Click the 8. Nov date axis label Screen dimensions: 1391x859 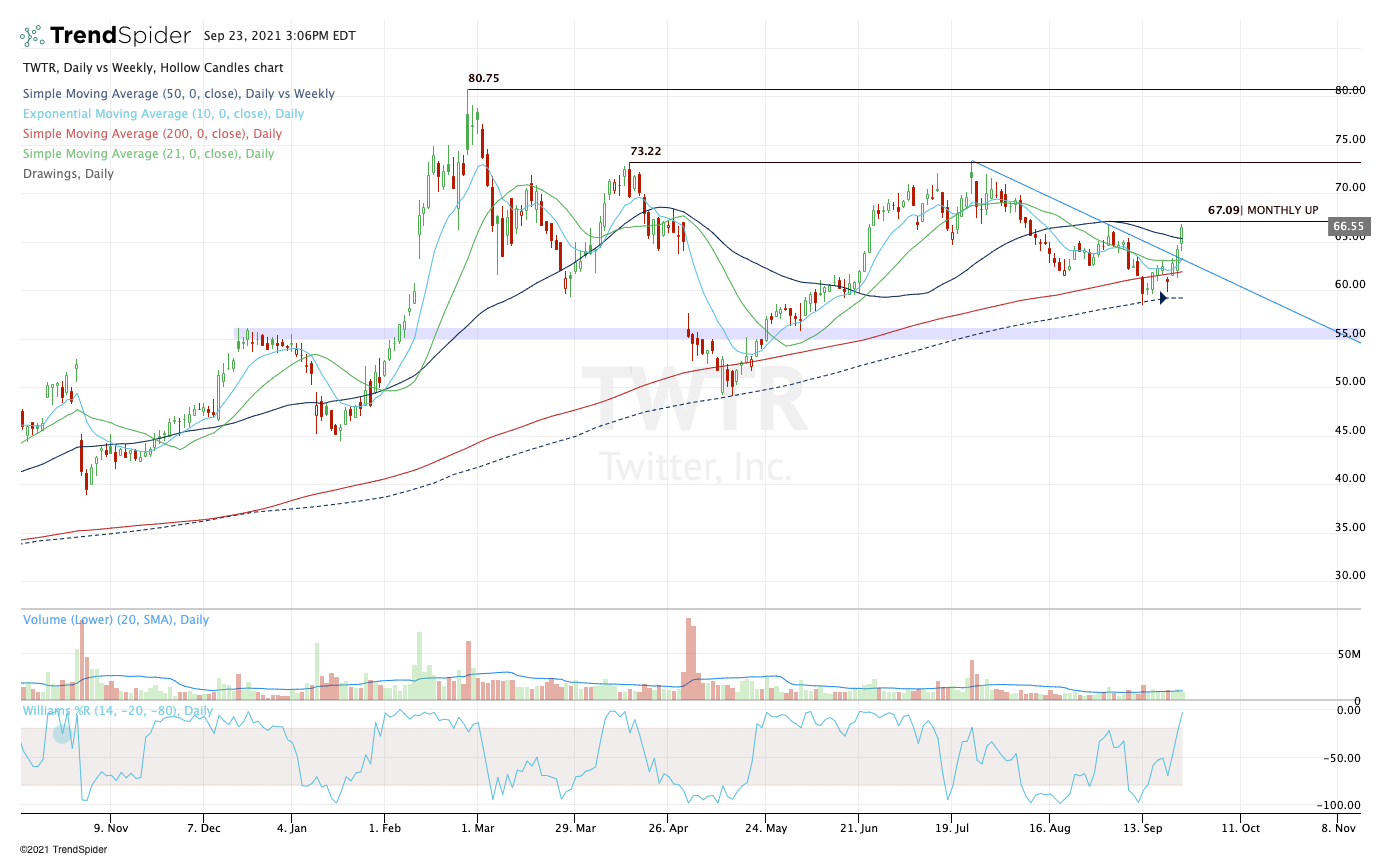coord(1337,828)
